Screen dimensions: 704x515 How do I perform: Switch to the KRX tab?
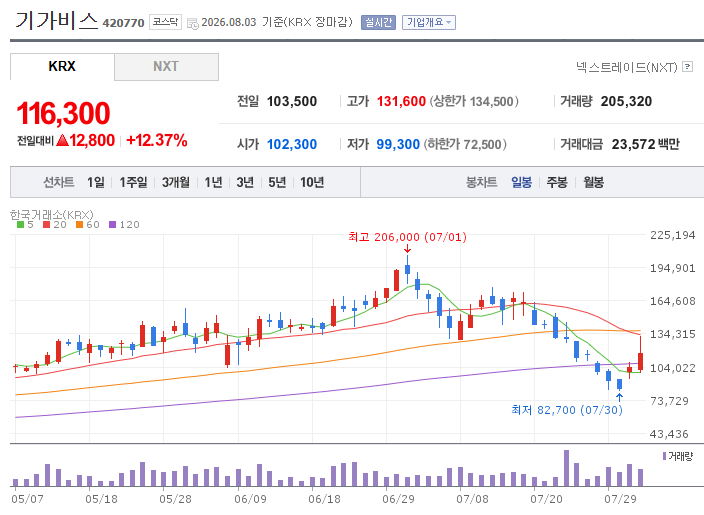62,66
